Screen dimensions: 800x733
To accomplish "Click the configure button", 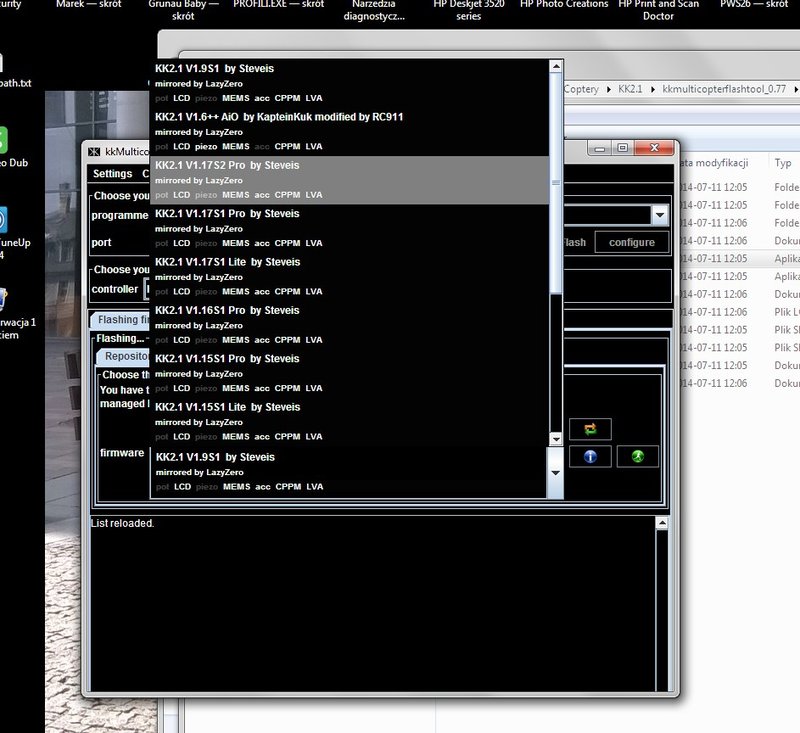I will point(632,242).
